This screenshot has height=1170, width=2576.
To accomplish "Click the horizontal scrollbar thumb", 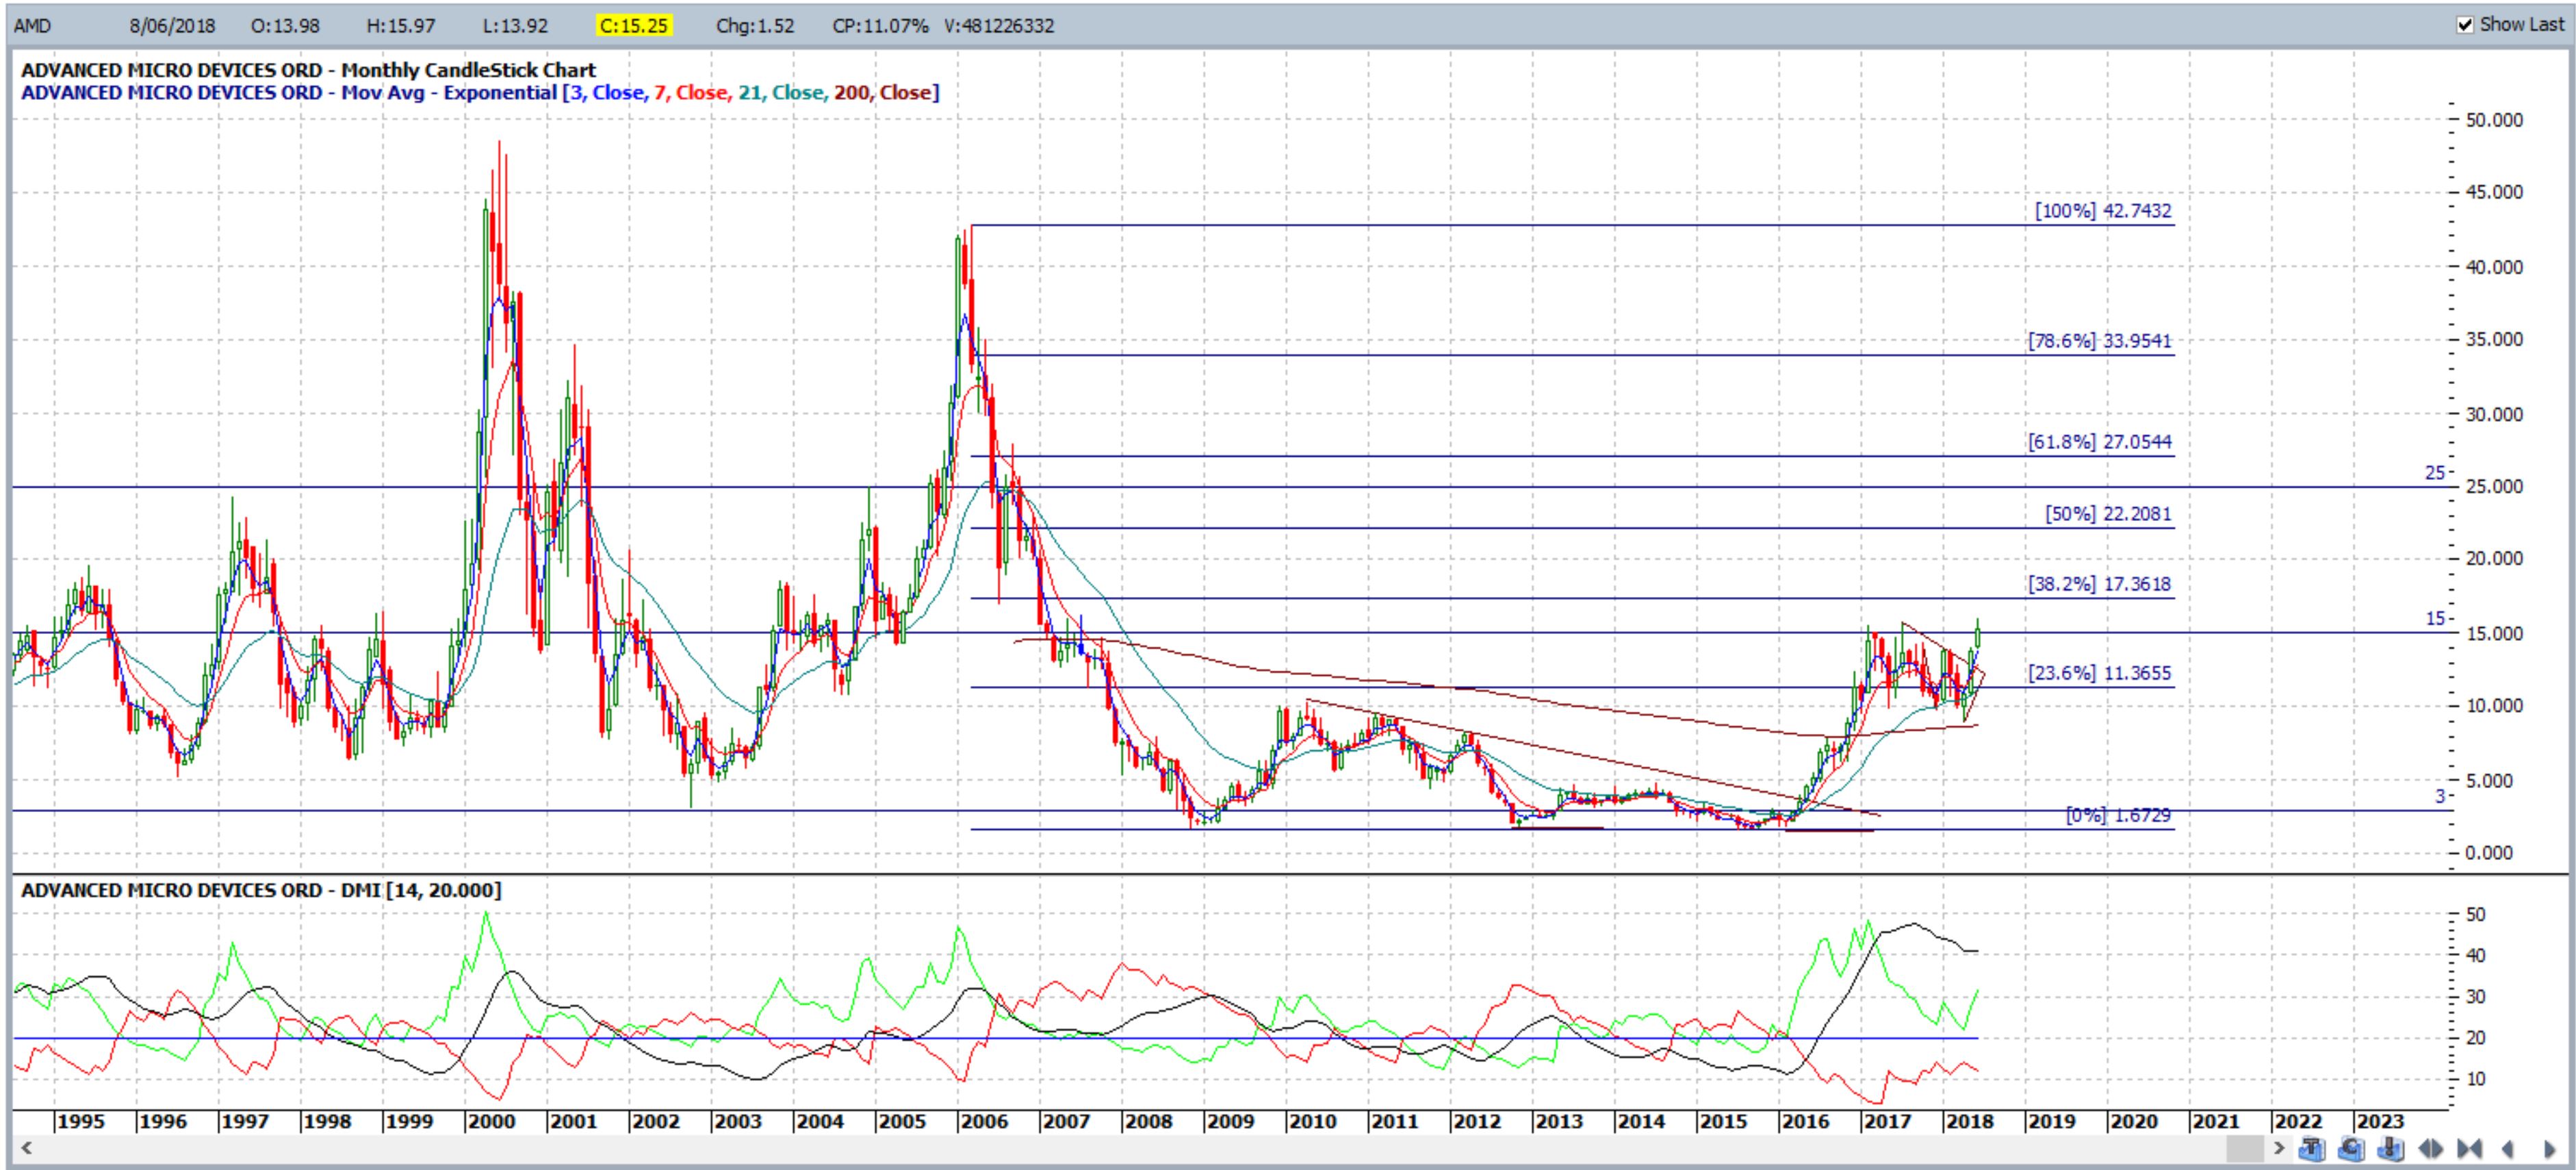I will (x=2245, y=1148).
